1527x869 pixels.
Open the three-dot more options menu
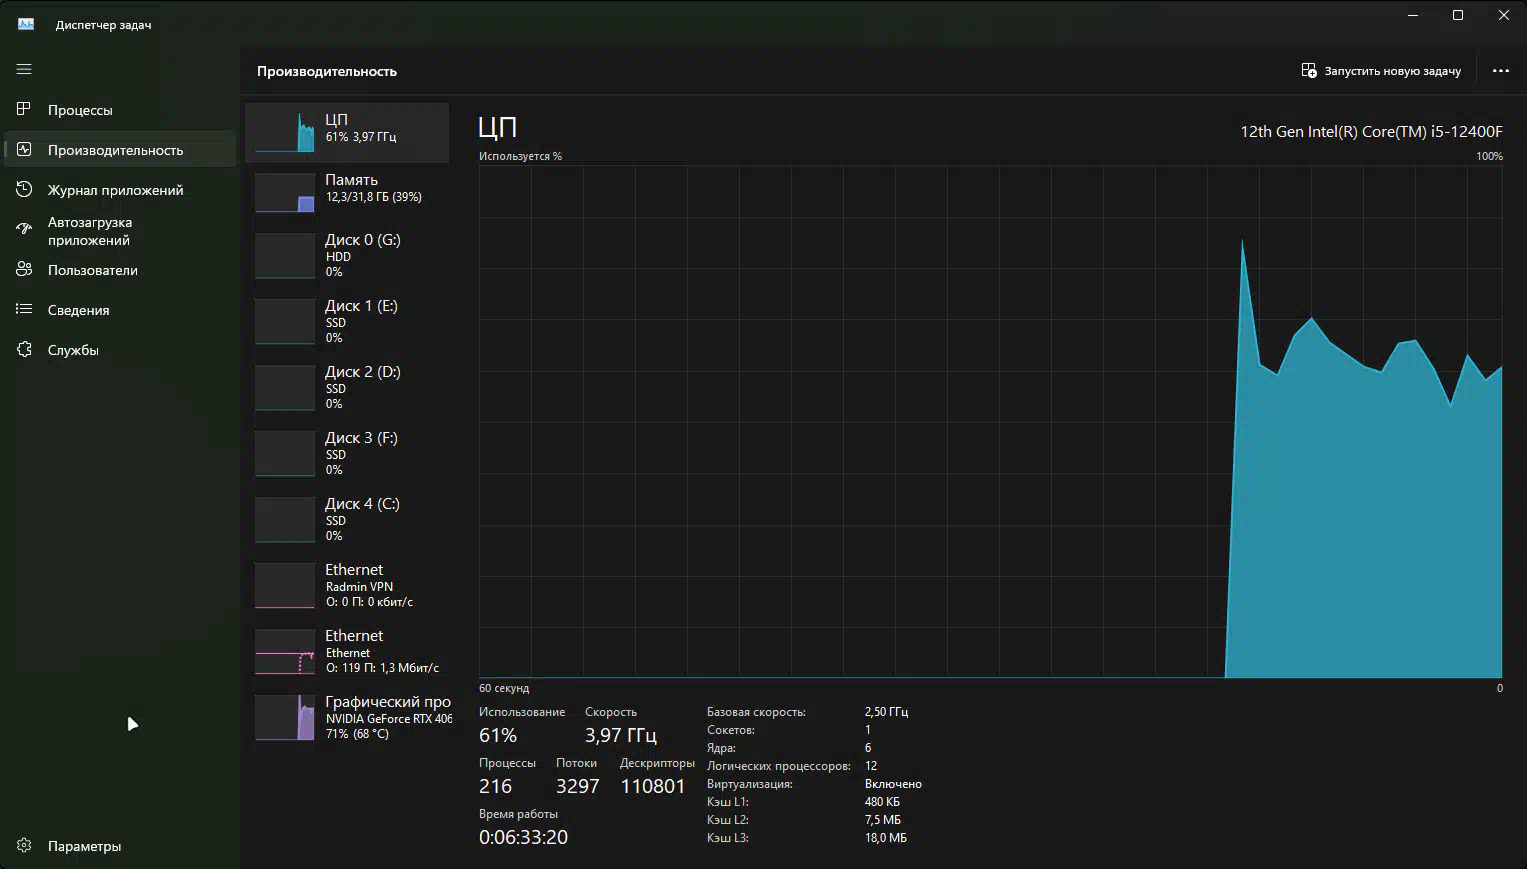pos(1500,70)
